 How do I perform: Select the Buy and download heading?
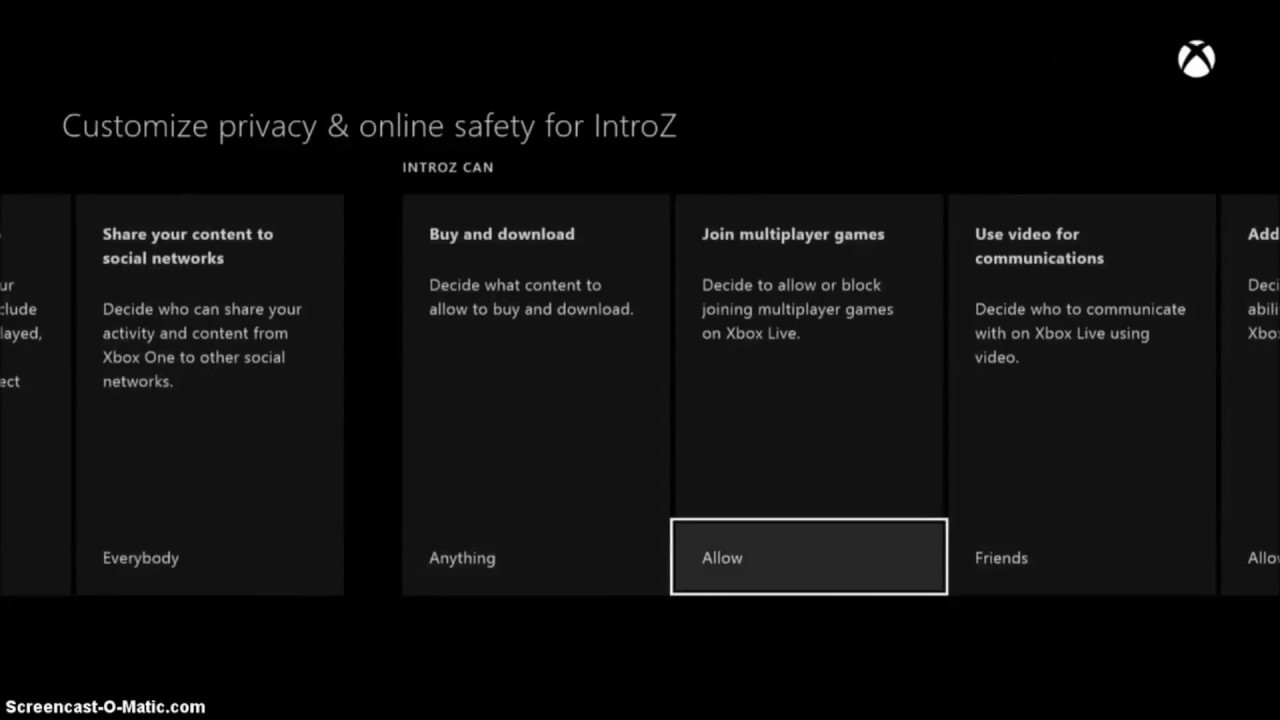(502, 234)
